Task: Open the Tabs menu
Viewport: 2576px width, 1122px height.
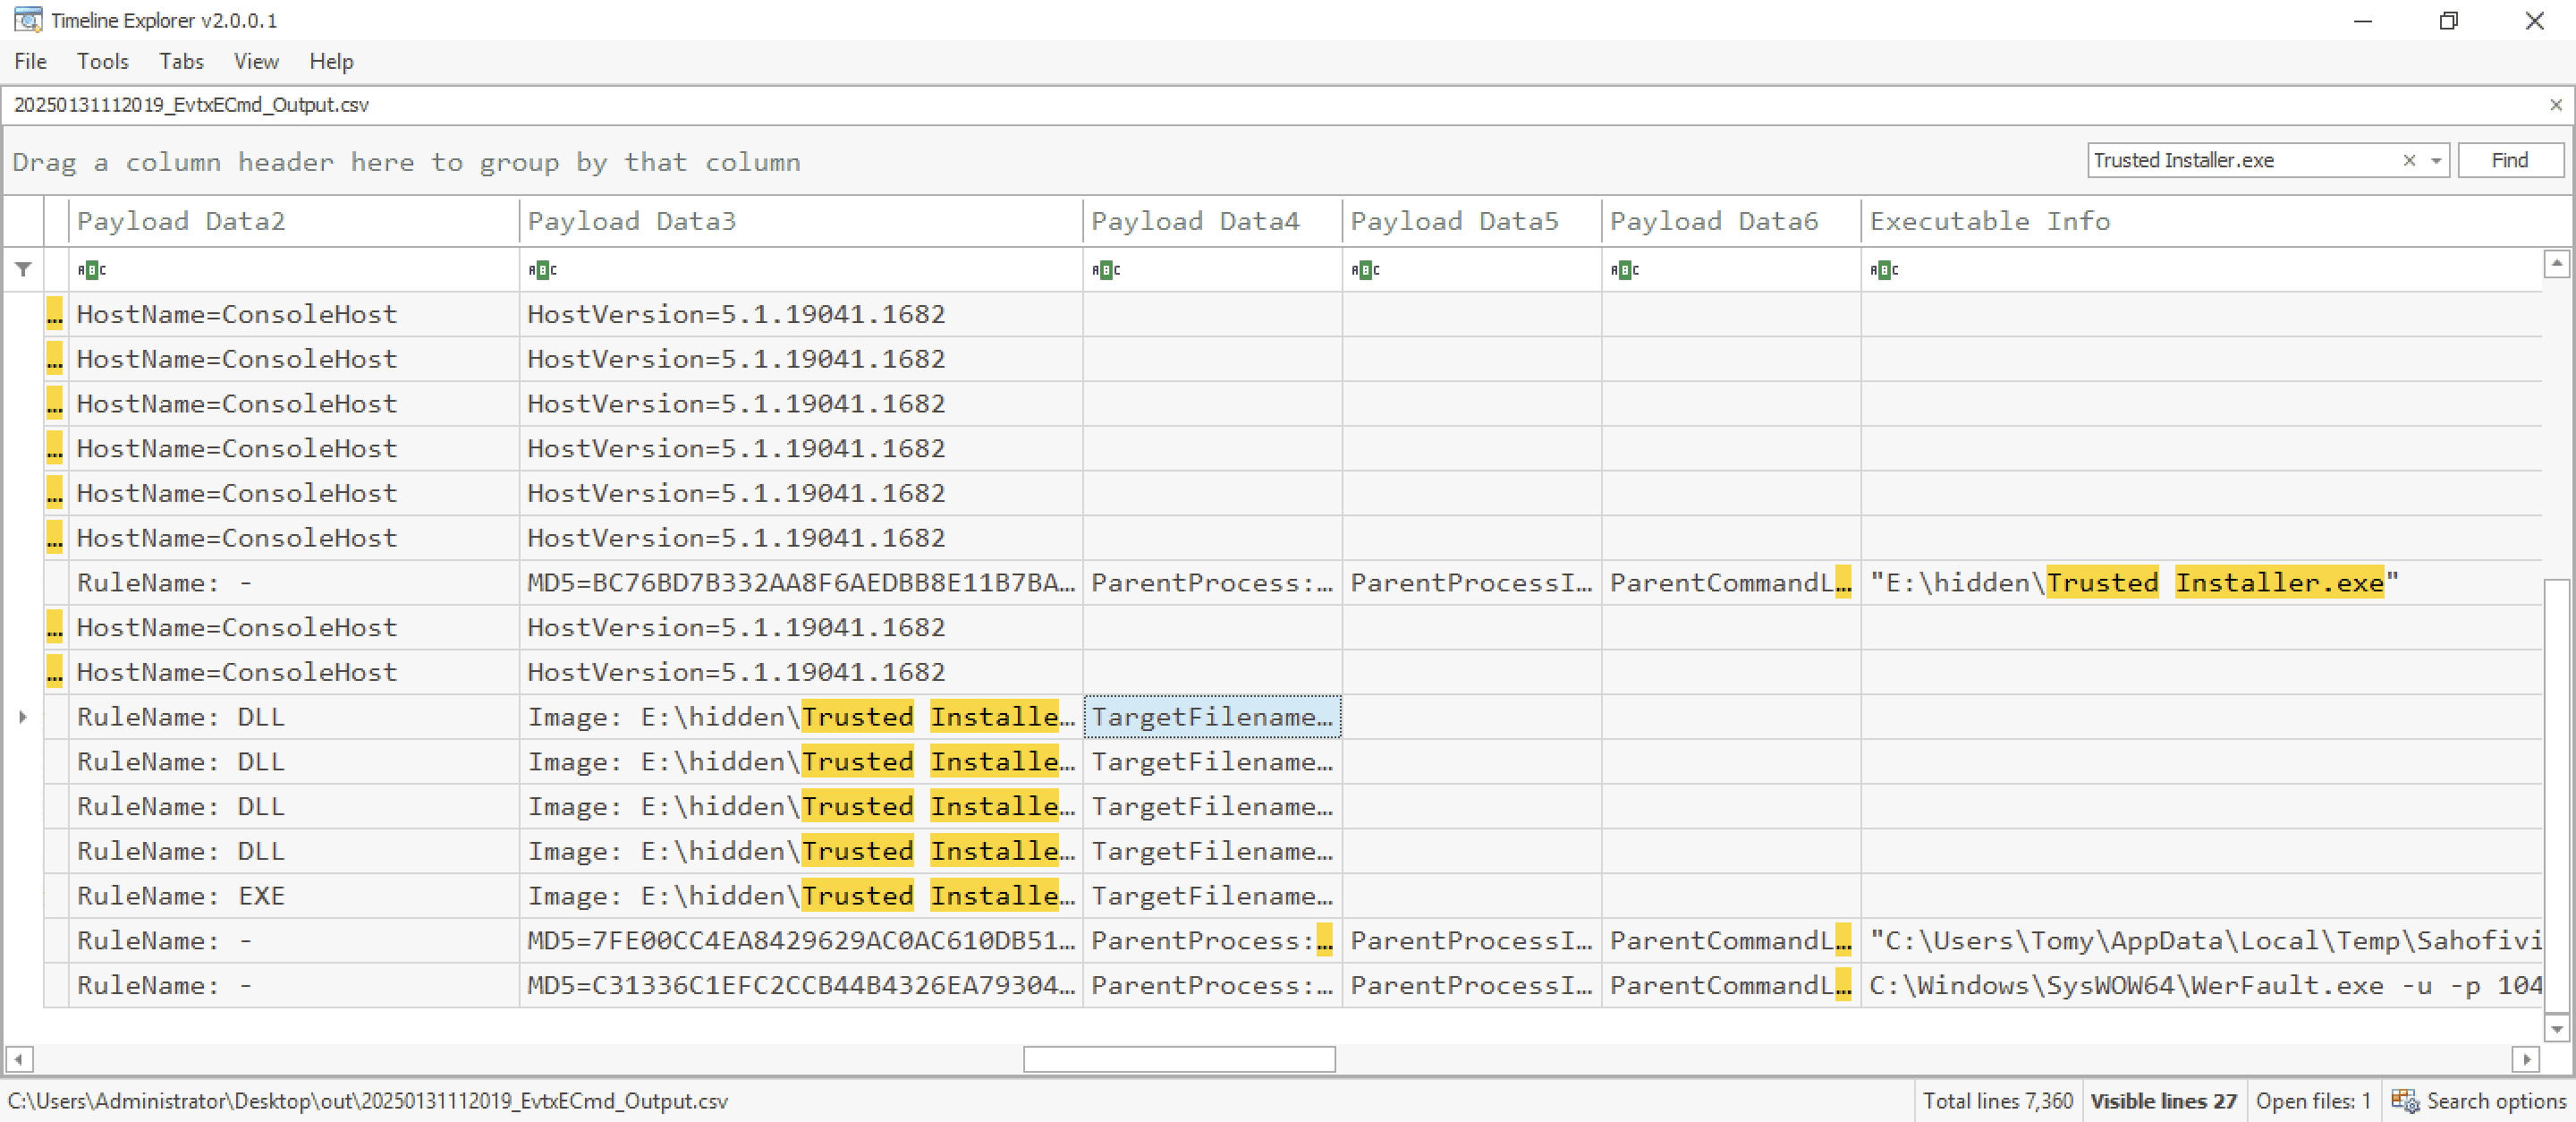Action: tap(181, 62)
